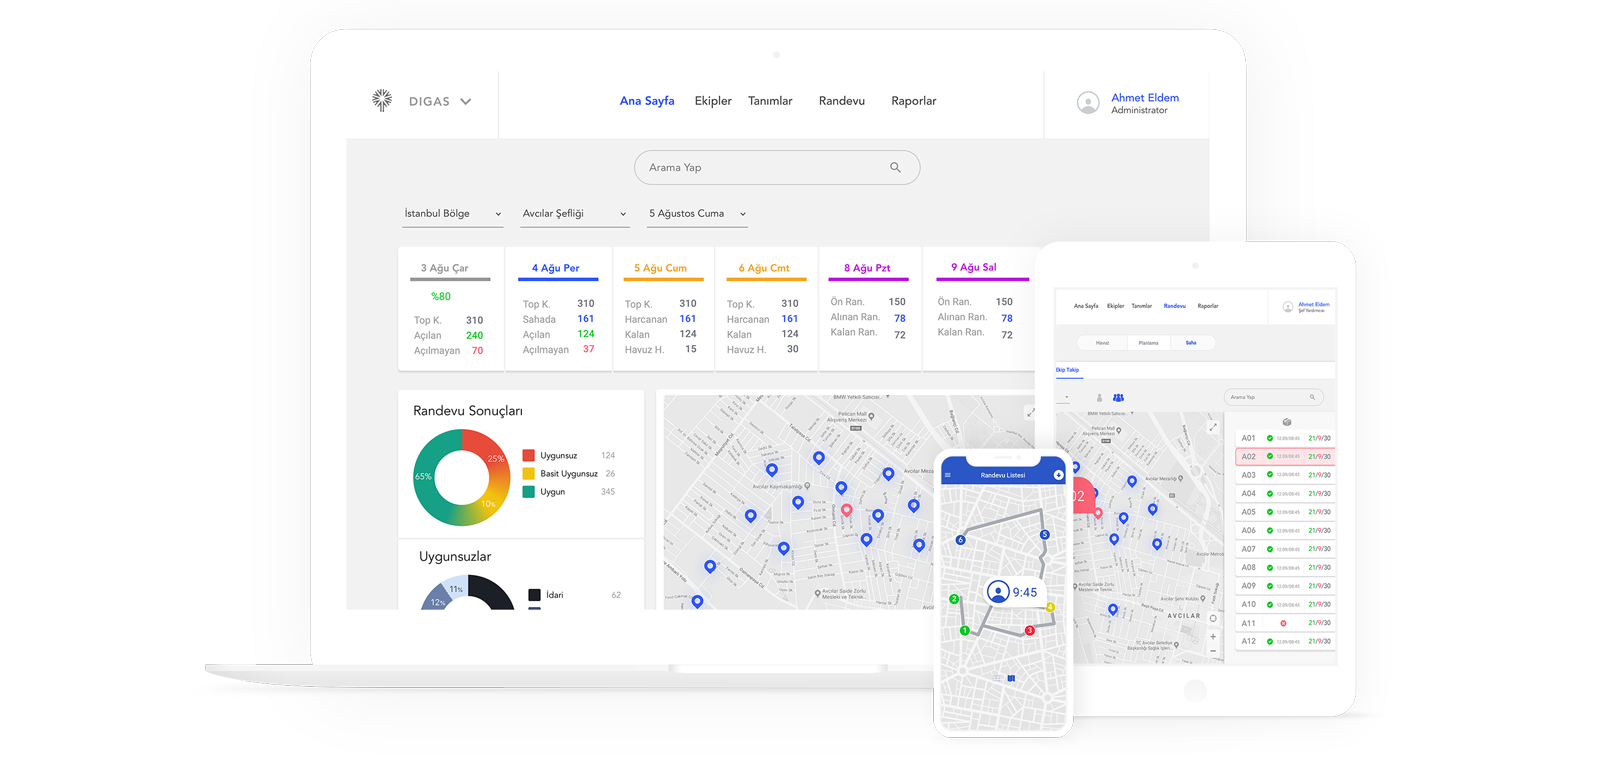Viewport: 1600px width, 771px height.
Task: Open the DIGAS company dropdown chevron
Action: click(x=466, y=102)
